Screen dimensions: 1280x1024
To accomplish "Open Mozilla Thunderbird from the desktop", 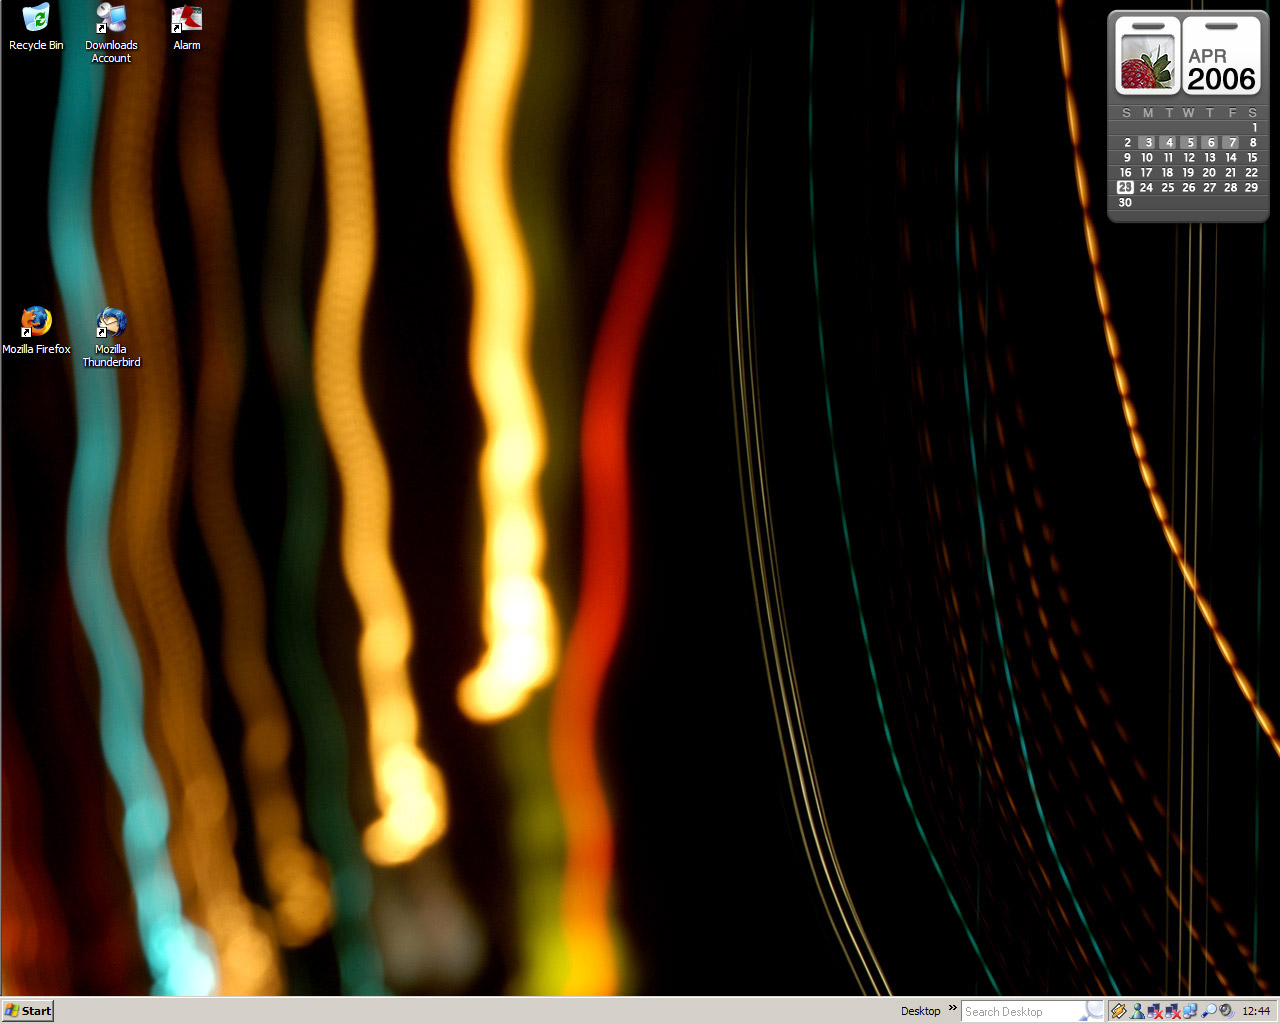I will point(111,323).
